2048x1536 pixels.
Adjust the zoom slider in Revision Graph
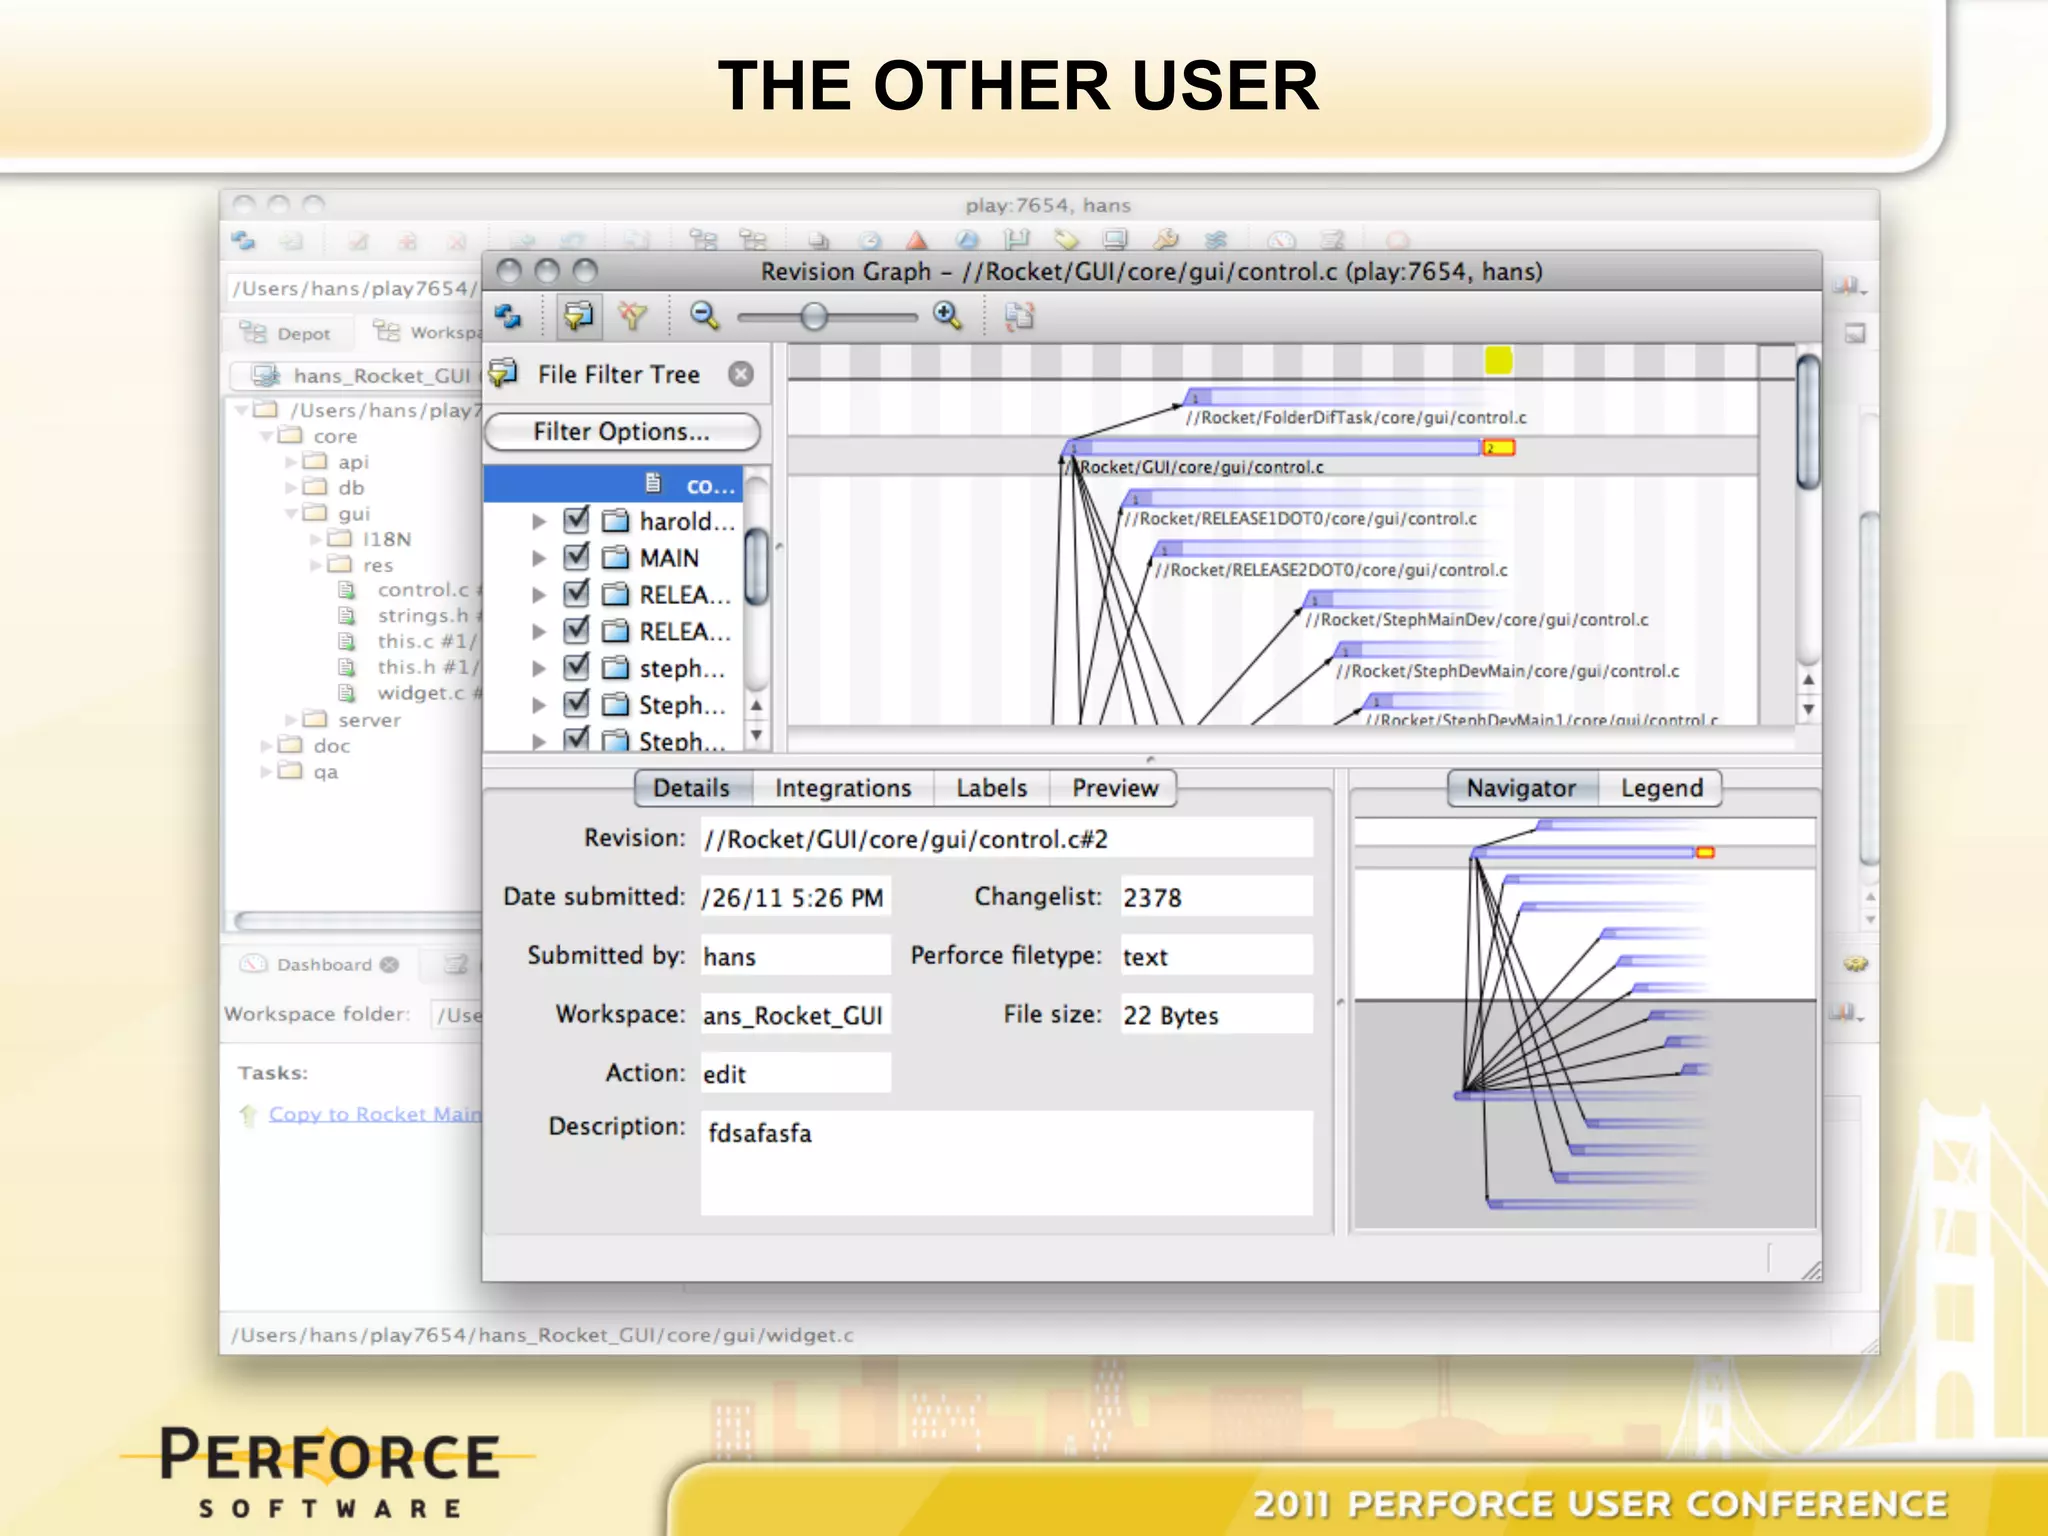pos(814,317)
